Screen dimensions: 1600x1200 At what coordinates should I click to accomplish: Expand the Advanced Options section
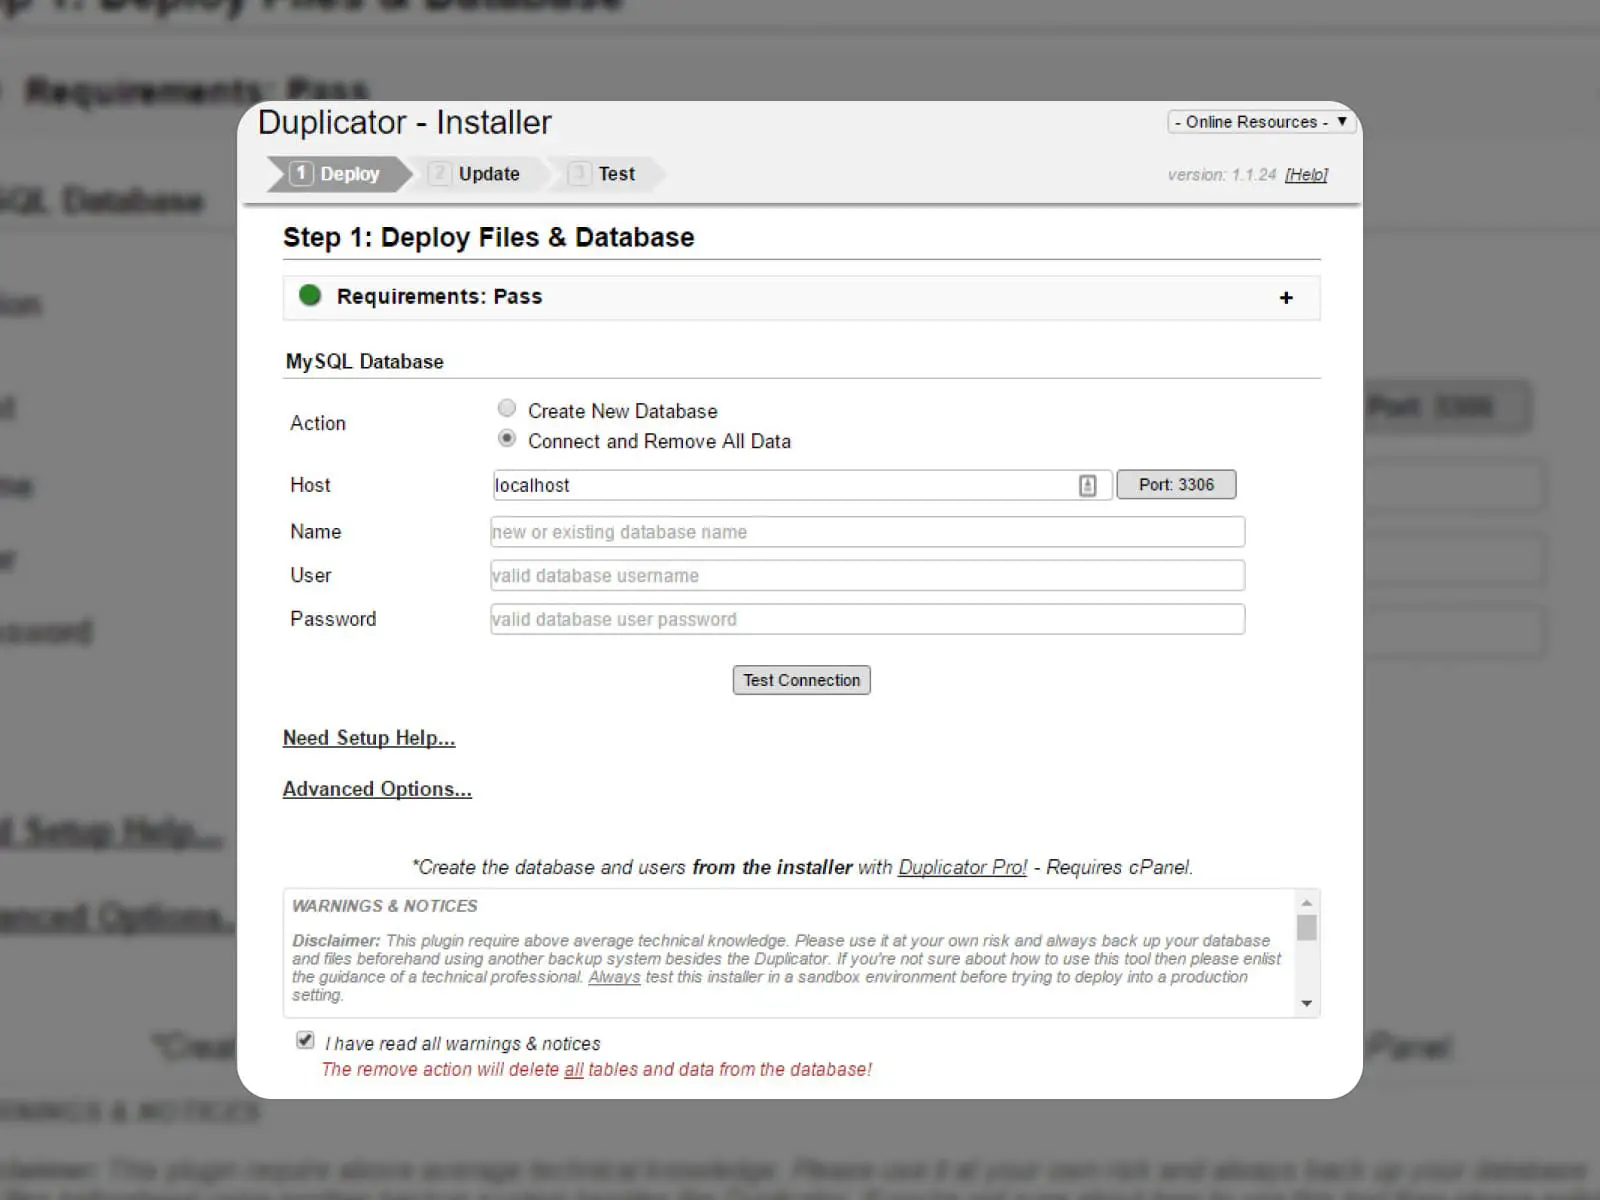click(377, 789)
